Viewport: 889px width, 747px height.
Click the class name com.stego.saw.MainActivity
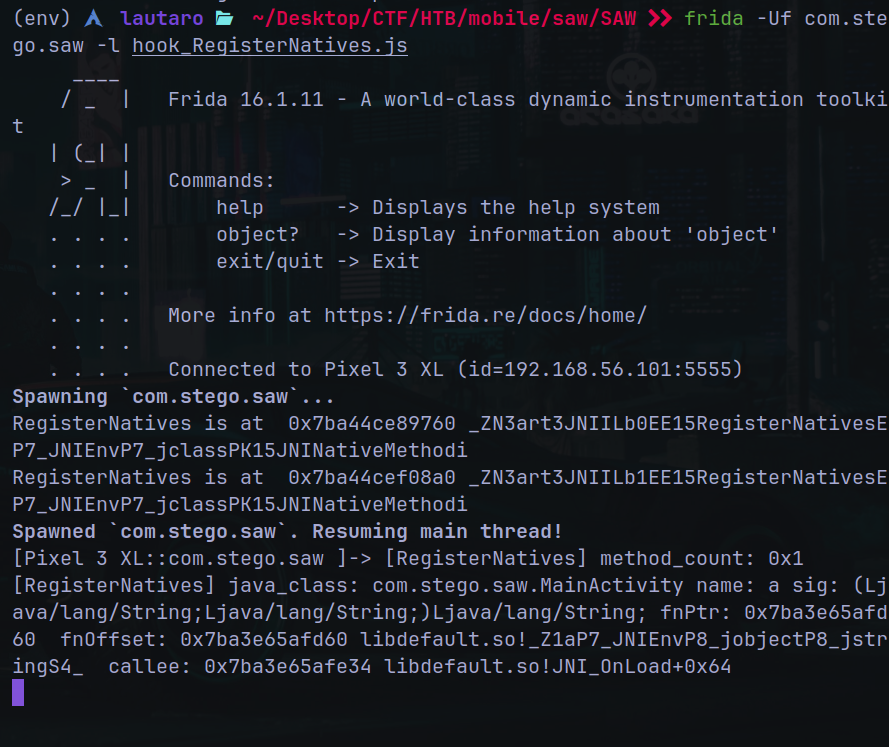pos(528,585)
